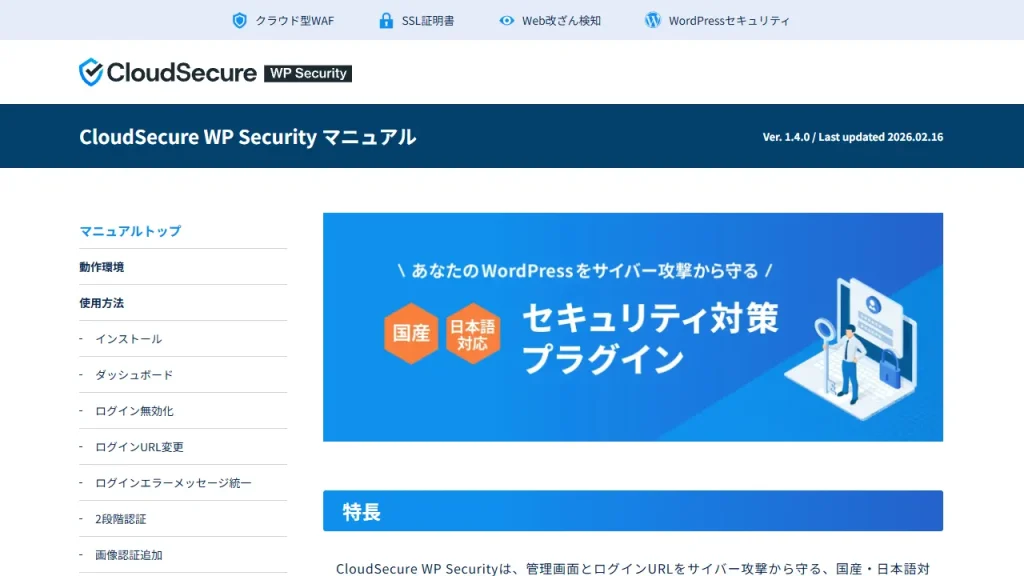Go to Web改ざん検知 page

coord(561,20)
